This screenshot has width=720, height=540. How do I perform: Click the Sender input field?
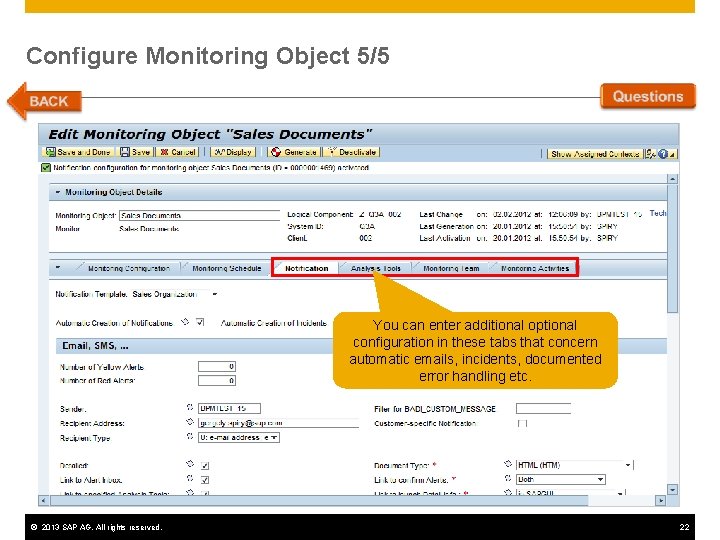click(x=229, y=408)
